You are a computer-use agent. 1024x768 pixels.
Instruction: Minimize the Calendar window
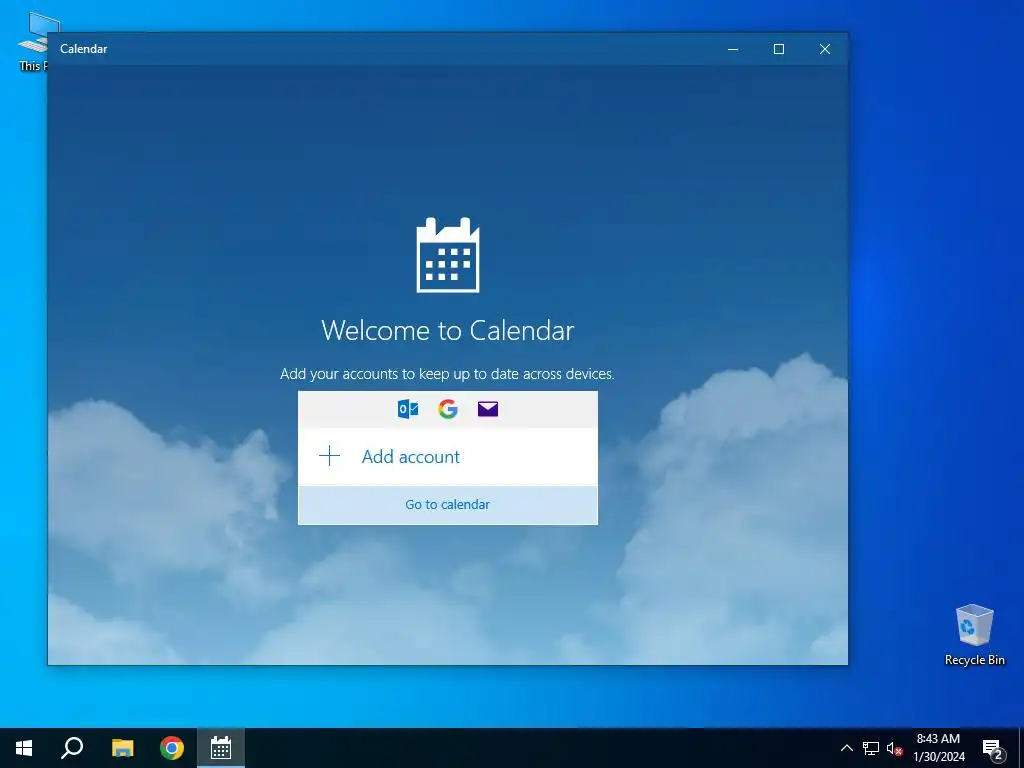coord(733,49)
